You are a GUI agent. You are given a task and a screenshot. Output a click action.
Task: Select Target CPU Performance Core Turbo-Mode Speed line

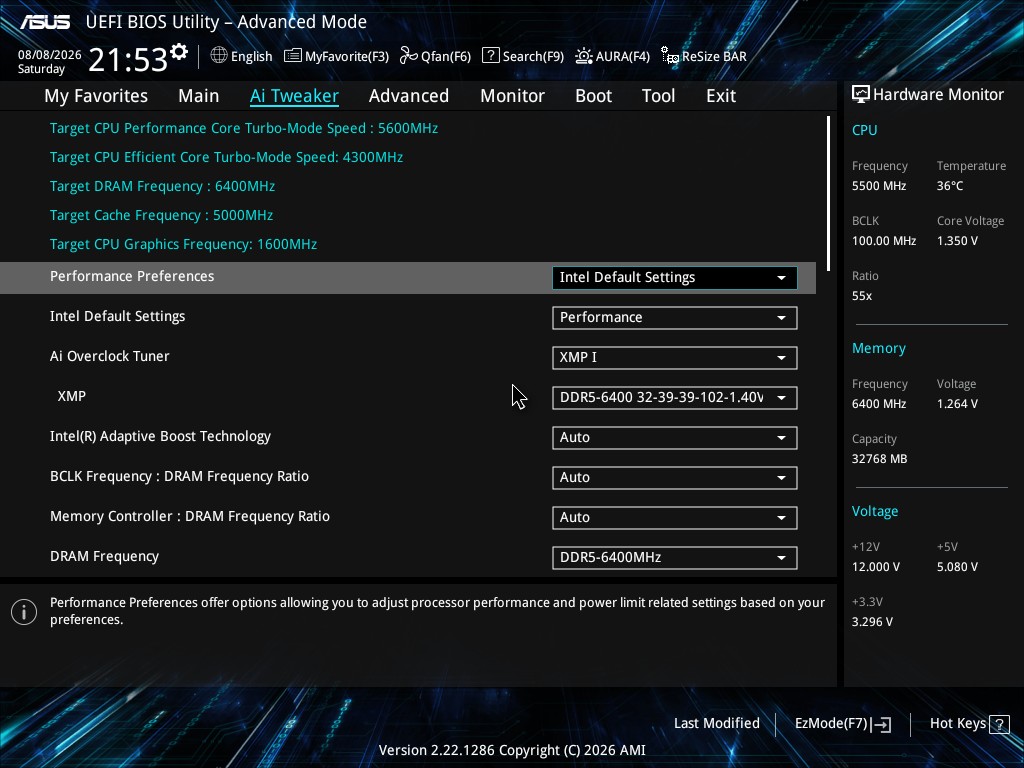point(244,128)
